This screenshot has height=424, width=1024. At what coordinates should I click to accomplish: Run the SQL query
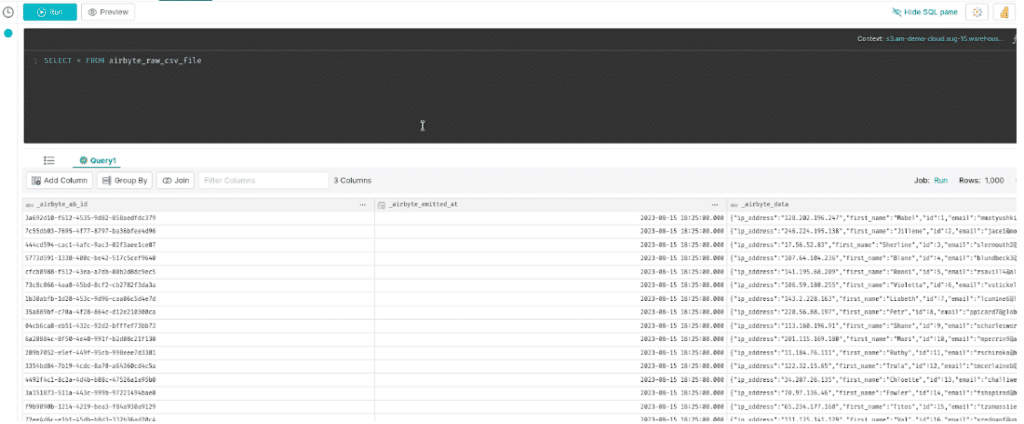(x=50, y=12)
